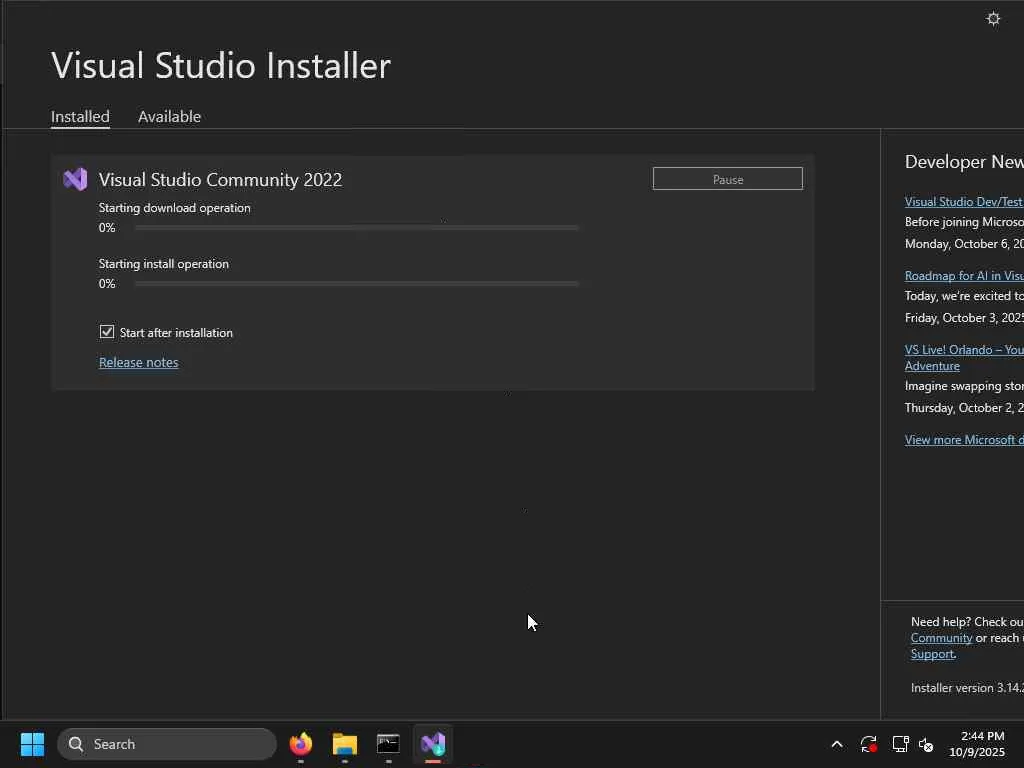Open the Support link
Screen dimensions: 1024x768
click(932, 654)
